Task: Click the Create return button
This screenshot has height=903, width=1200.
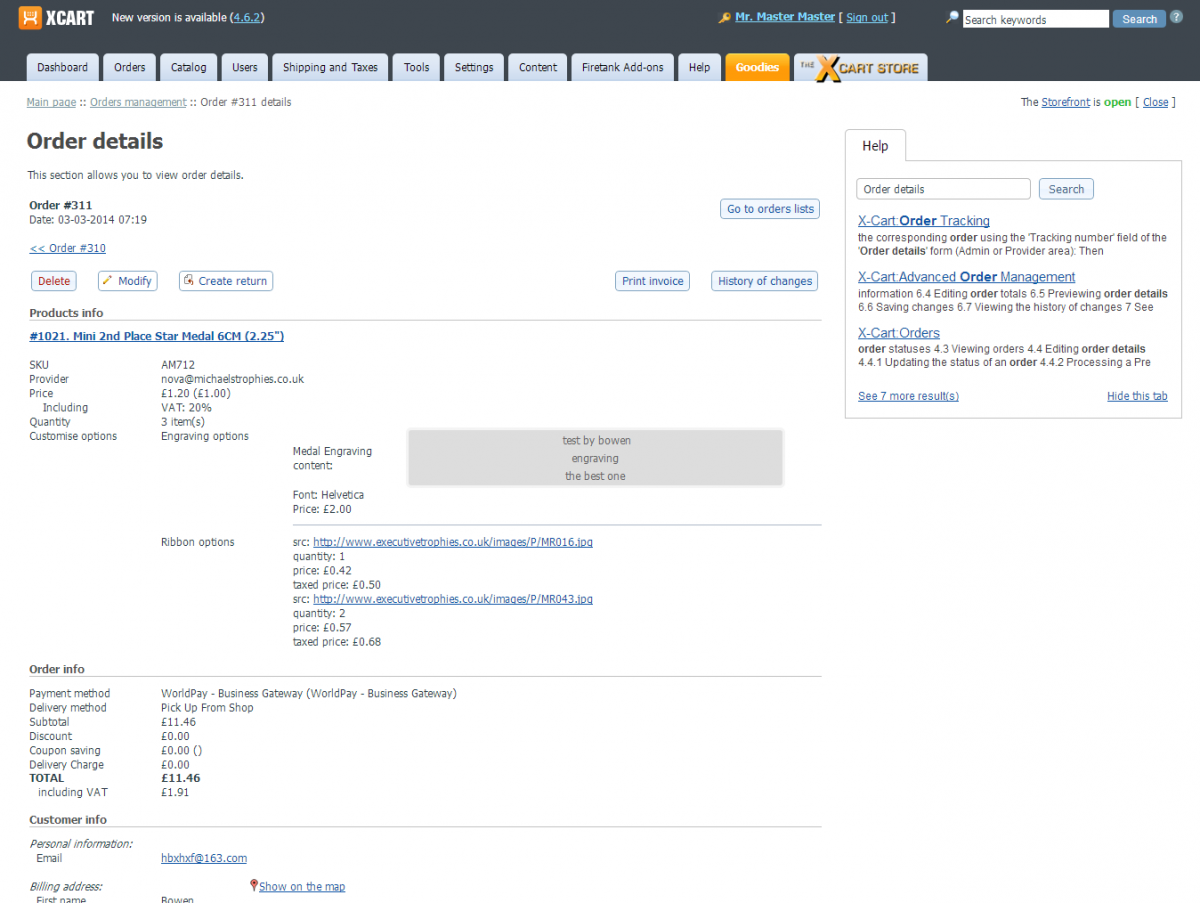Action: click(x=225, y=281)
